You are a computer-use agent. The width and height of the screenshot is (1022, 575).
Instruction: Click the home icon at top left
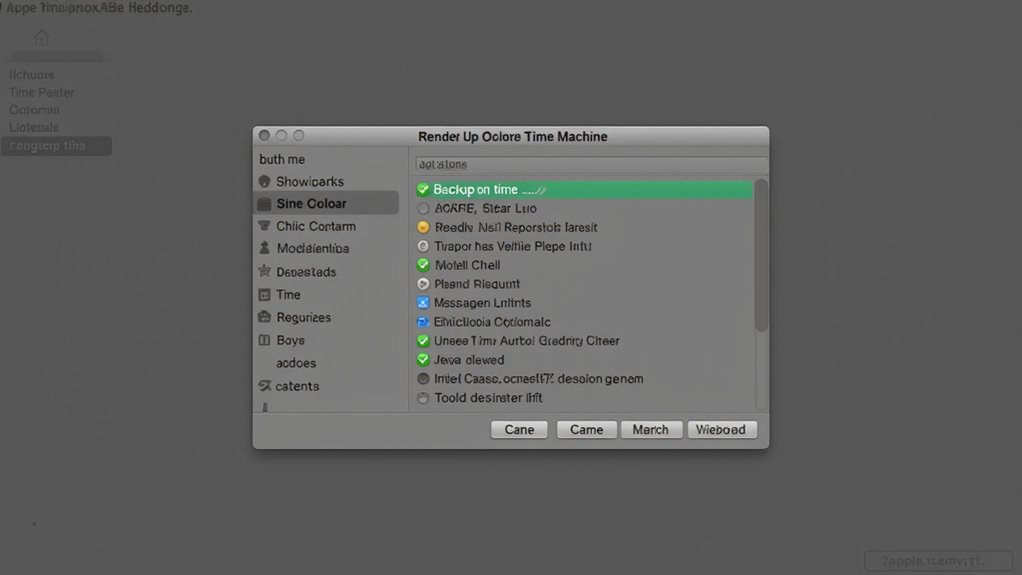(41, 38)
